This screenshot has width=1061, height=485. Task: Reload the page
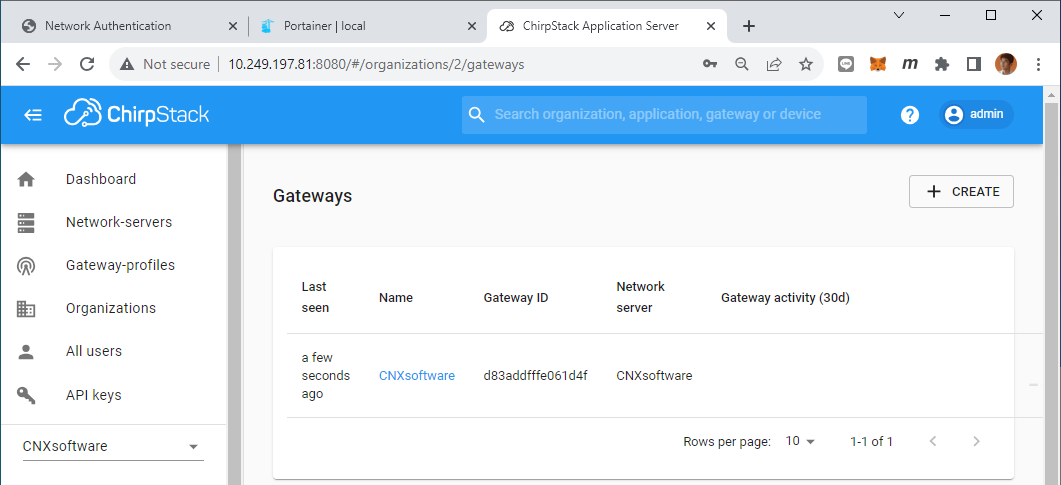(87, 64)
